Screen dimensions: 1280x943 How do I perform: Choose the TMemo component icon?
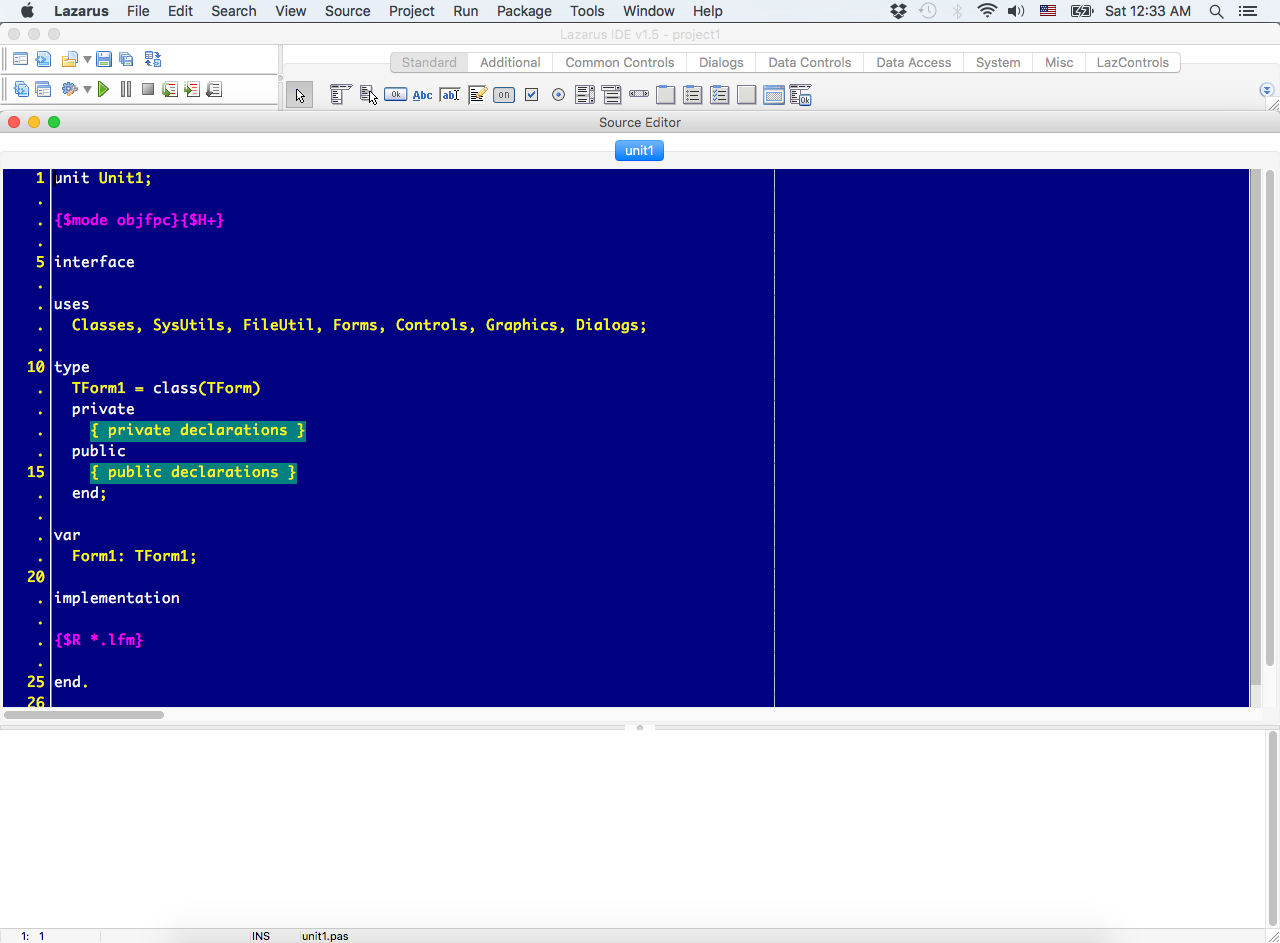click(x=477, y=95)
